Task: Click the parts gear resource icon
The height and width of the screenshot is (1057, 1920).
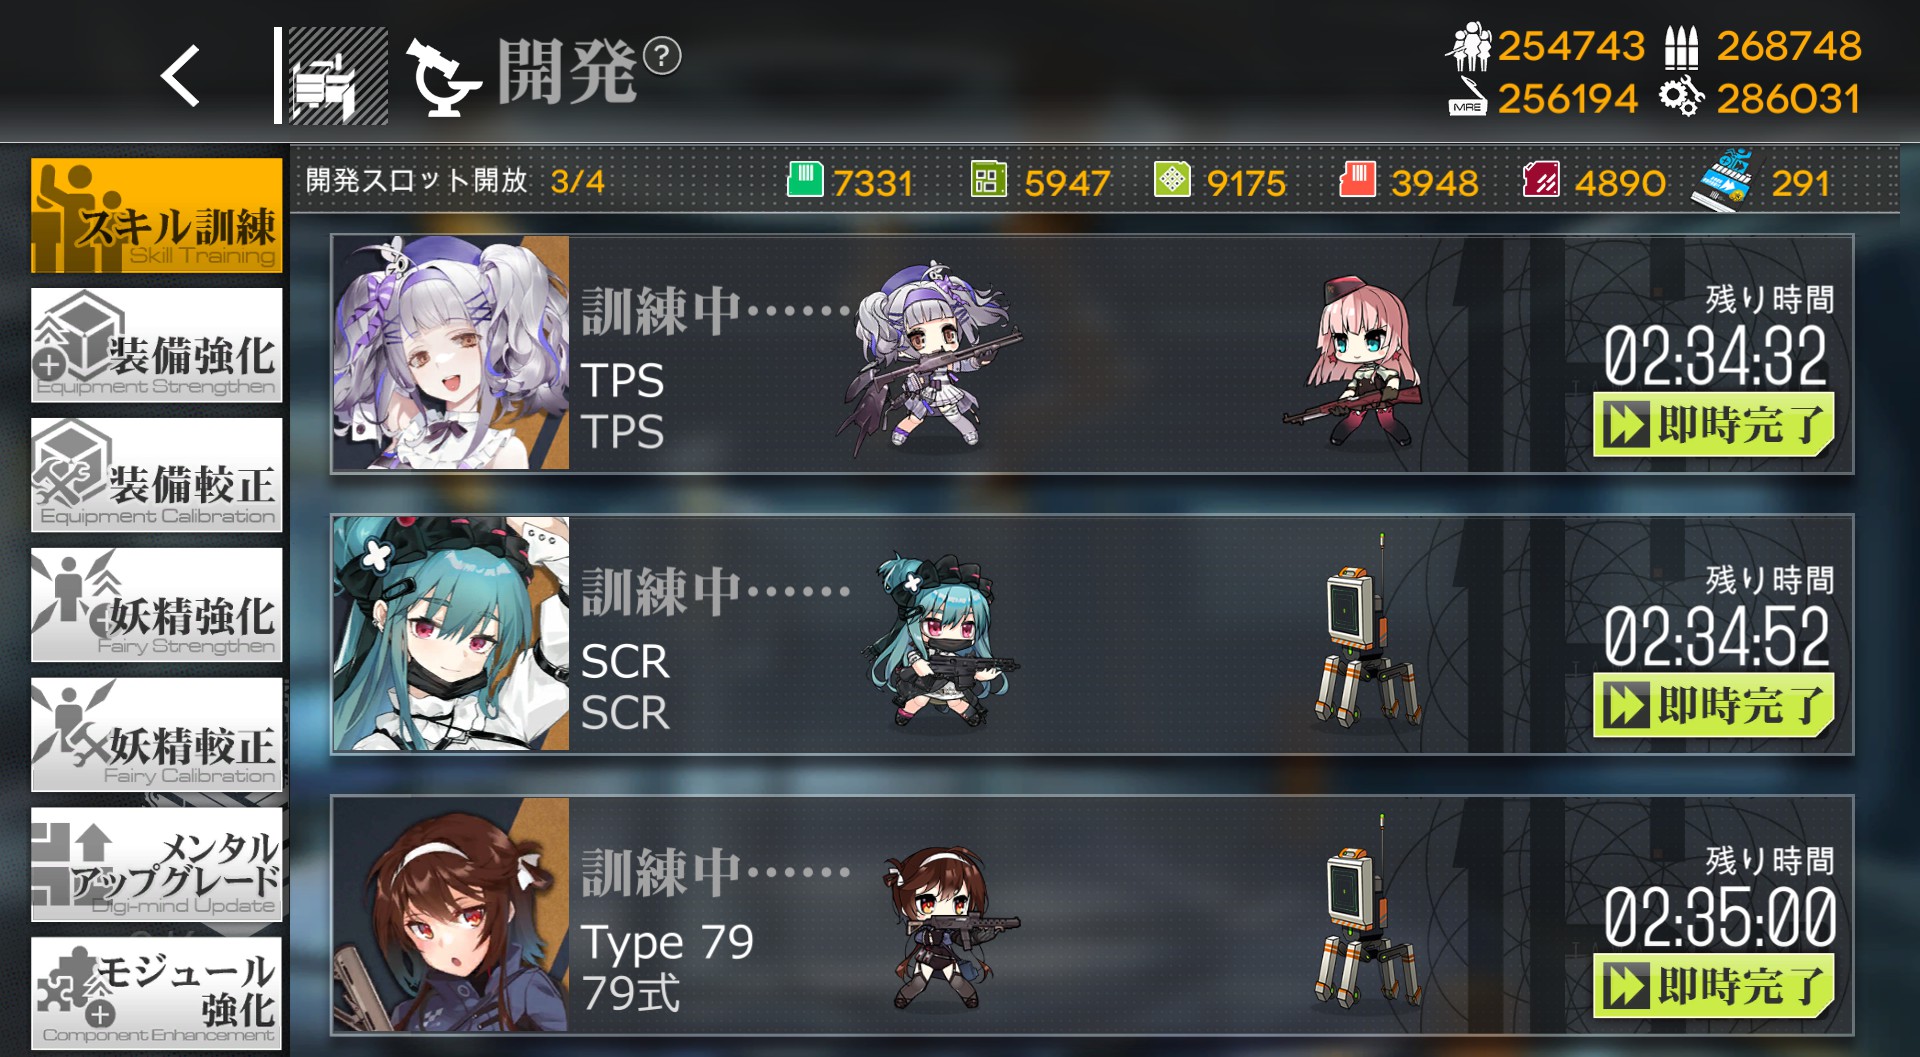Action: (x=1681, y=97)
